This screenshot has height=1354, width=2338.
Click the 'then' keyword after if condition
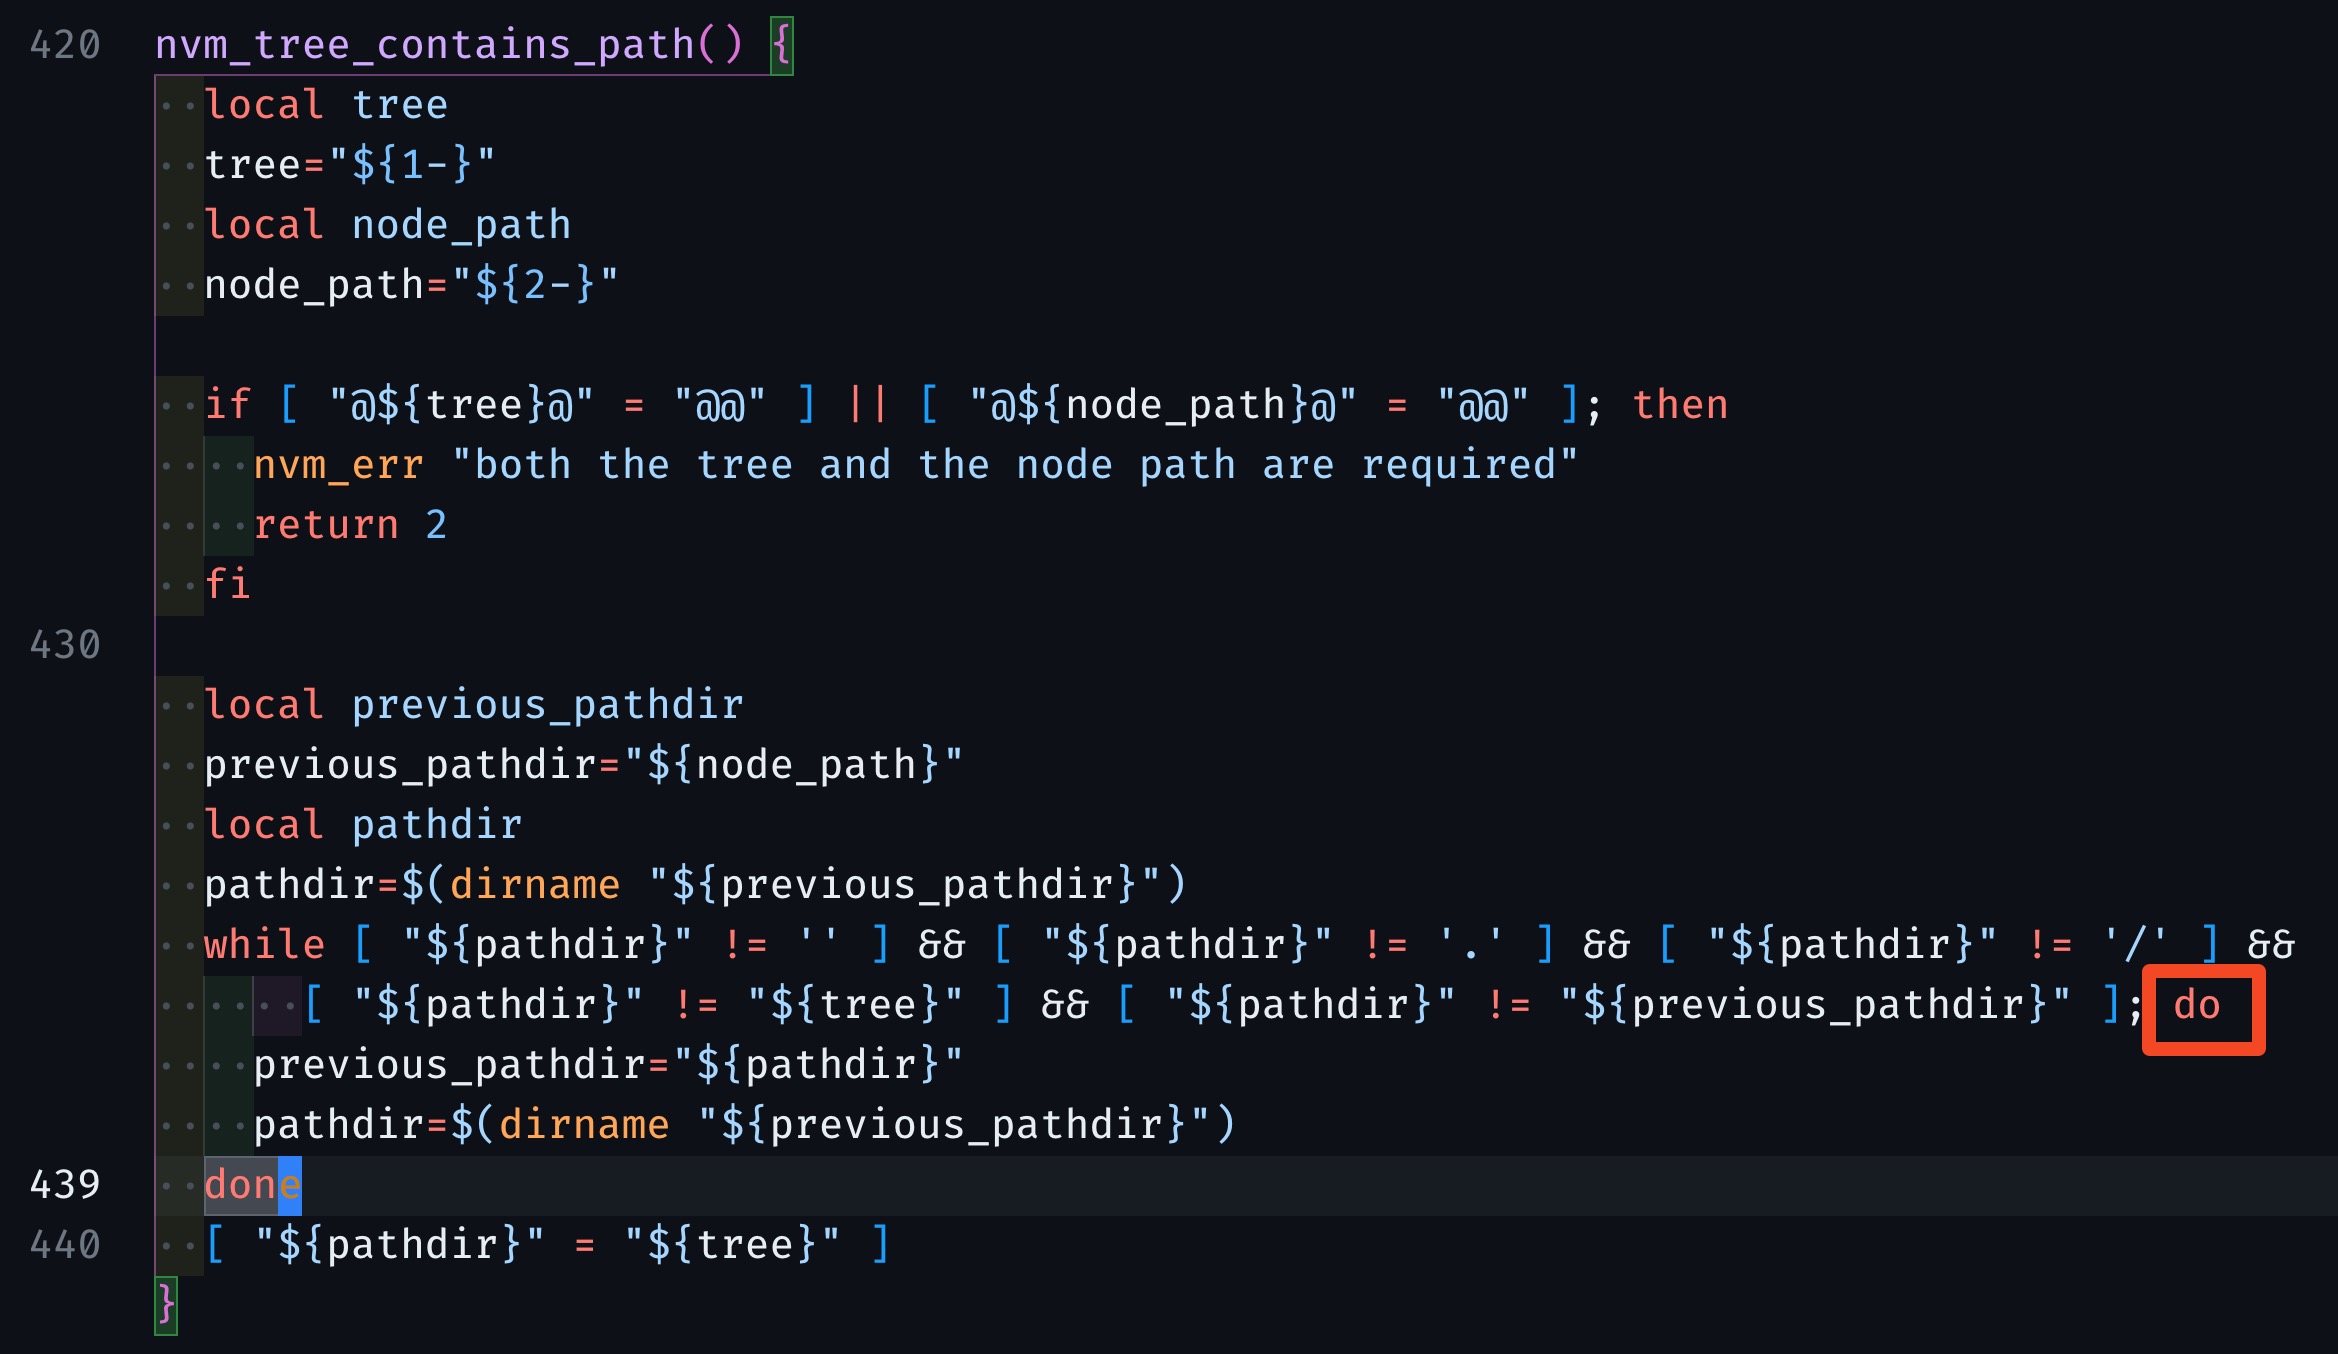pyautogui.click(x=1680, y=405)
